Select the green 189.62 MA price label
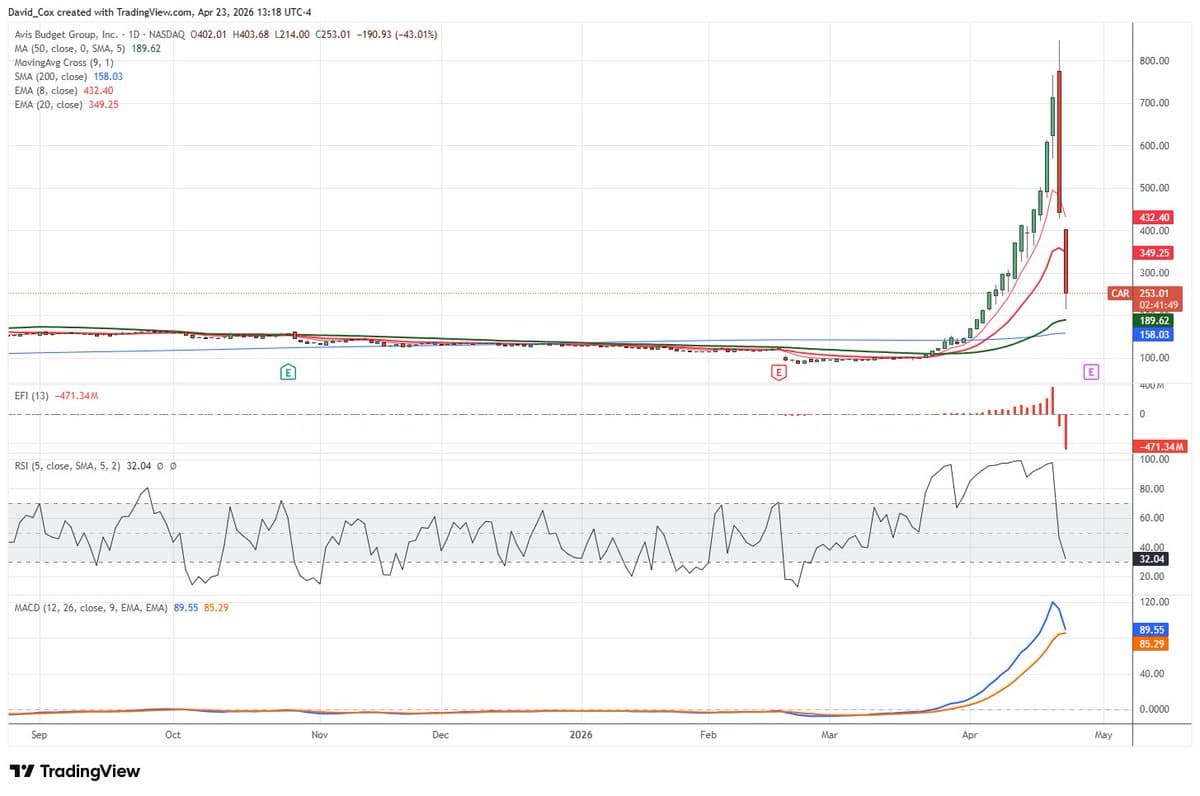This screenshot has width=1200, height=796. point(1153,320)
